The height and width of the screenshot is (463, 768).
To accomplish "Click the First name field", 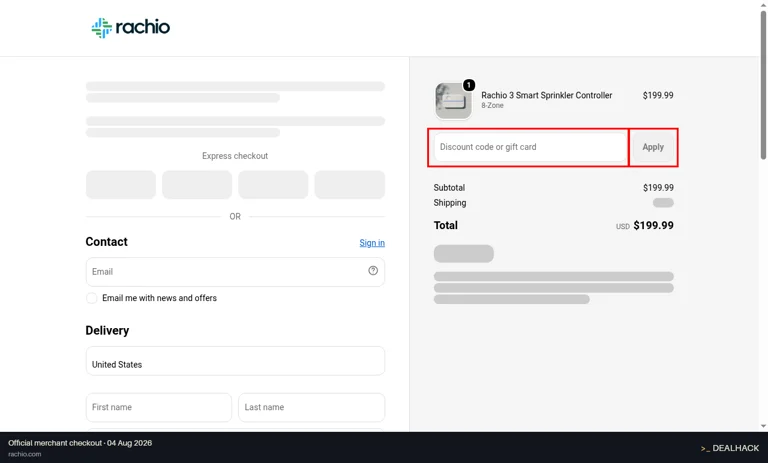I will pyautogui.click(x=159, y=407).
